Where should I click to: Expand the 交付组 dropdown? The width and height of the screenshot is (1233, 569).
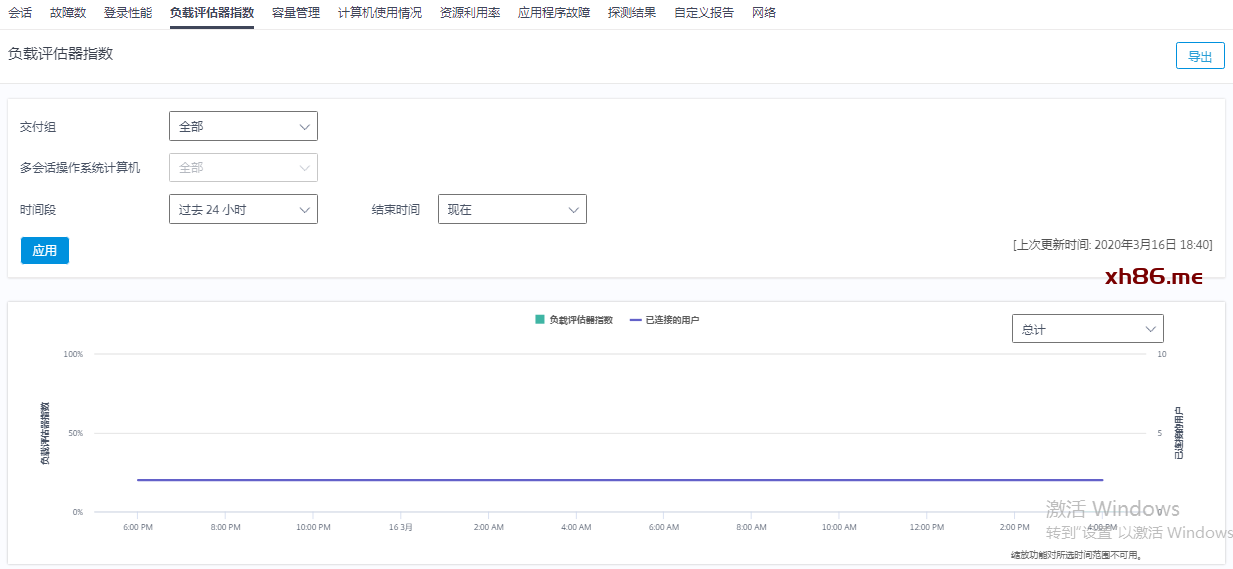coord(243,126)
